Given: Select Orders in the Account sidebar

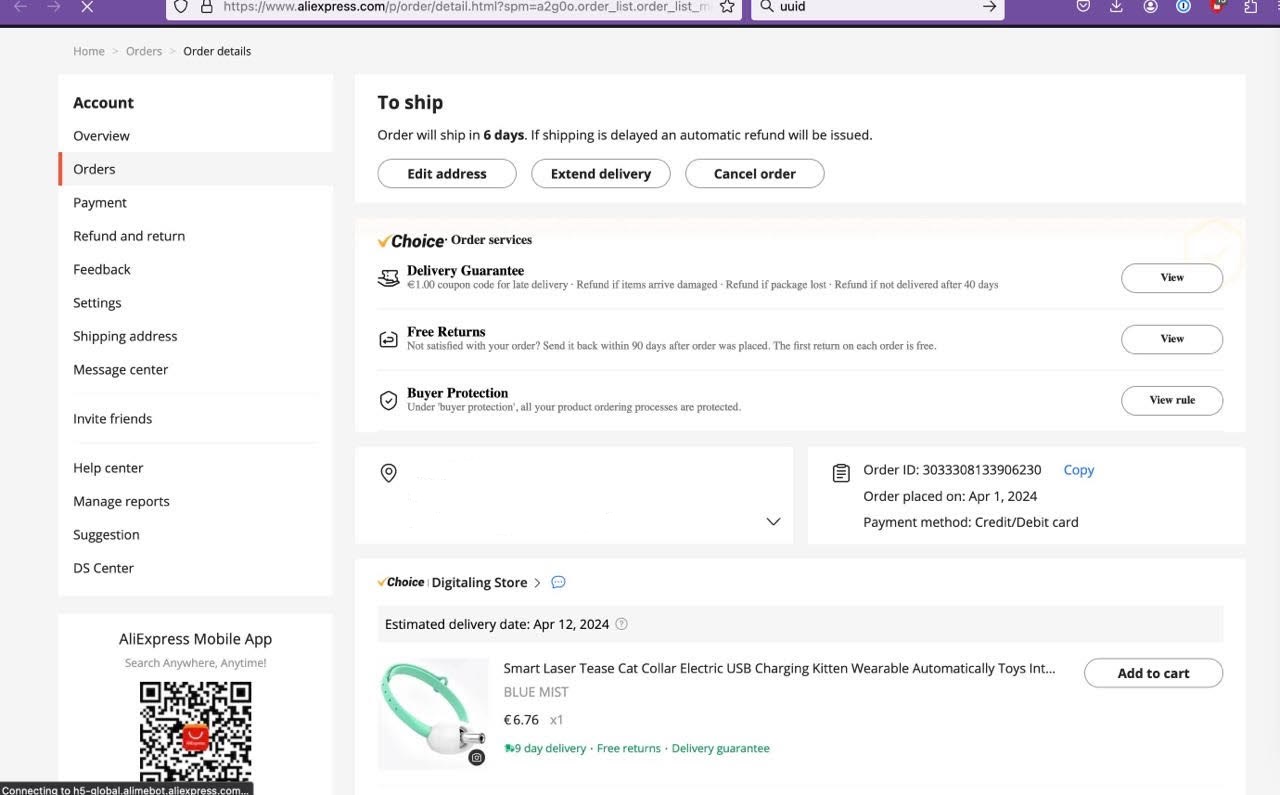Looking at the screenshot, I should point(94,169).
